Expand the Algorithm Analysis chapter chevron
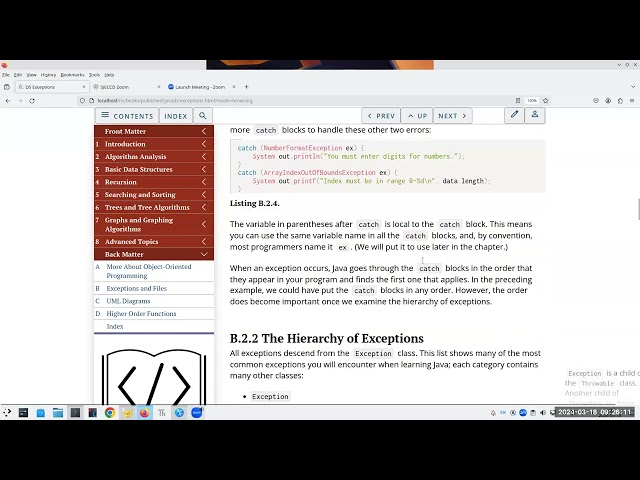The width and height of the screenshot is (640, 480). coord(204,157)
